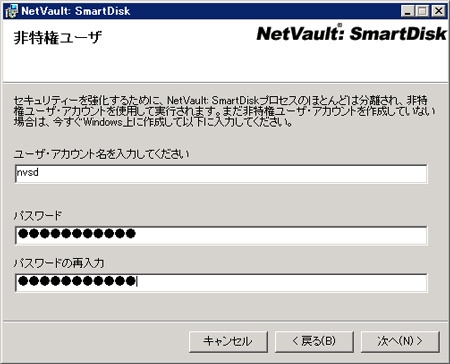
Task: Click the maximize box in the title bar
Action: coord(422,11)
